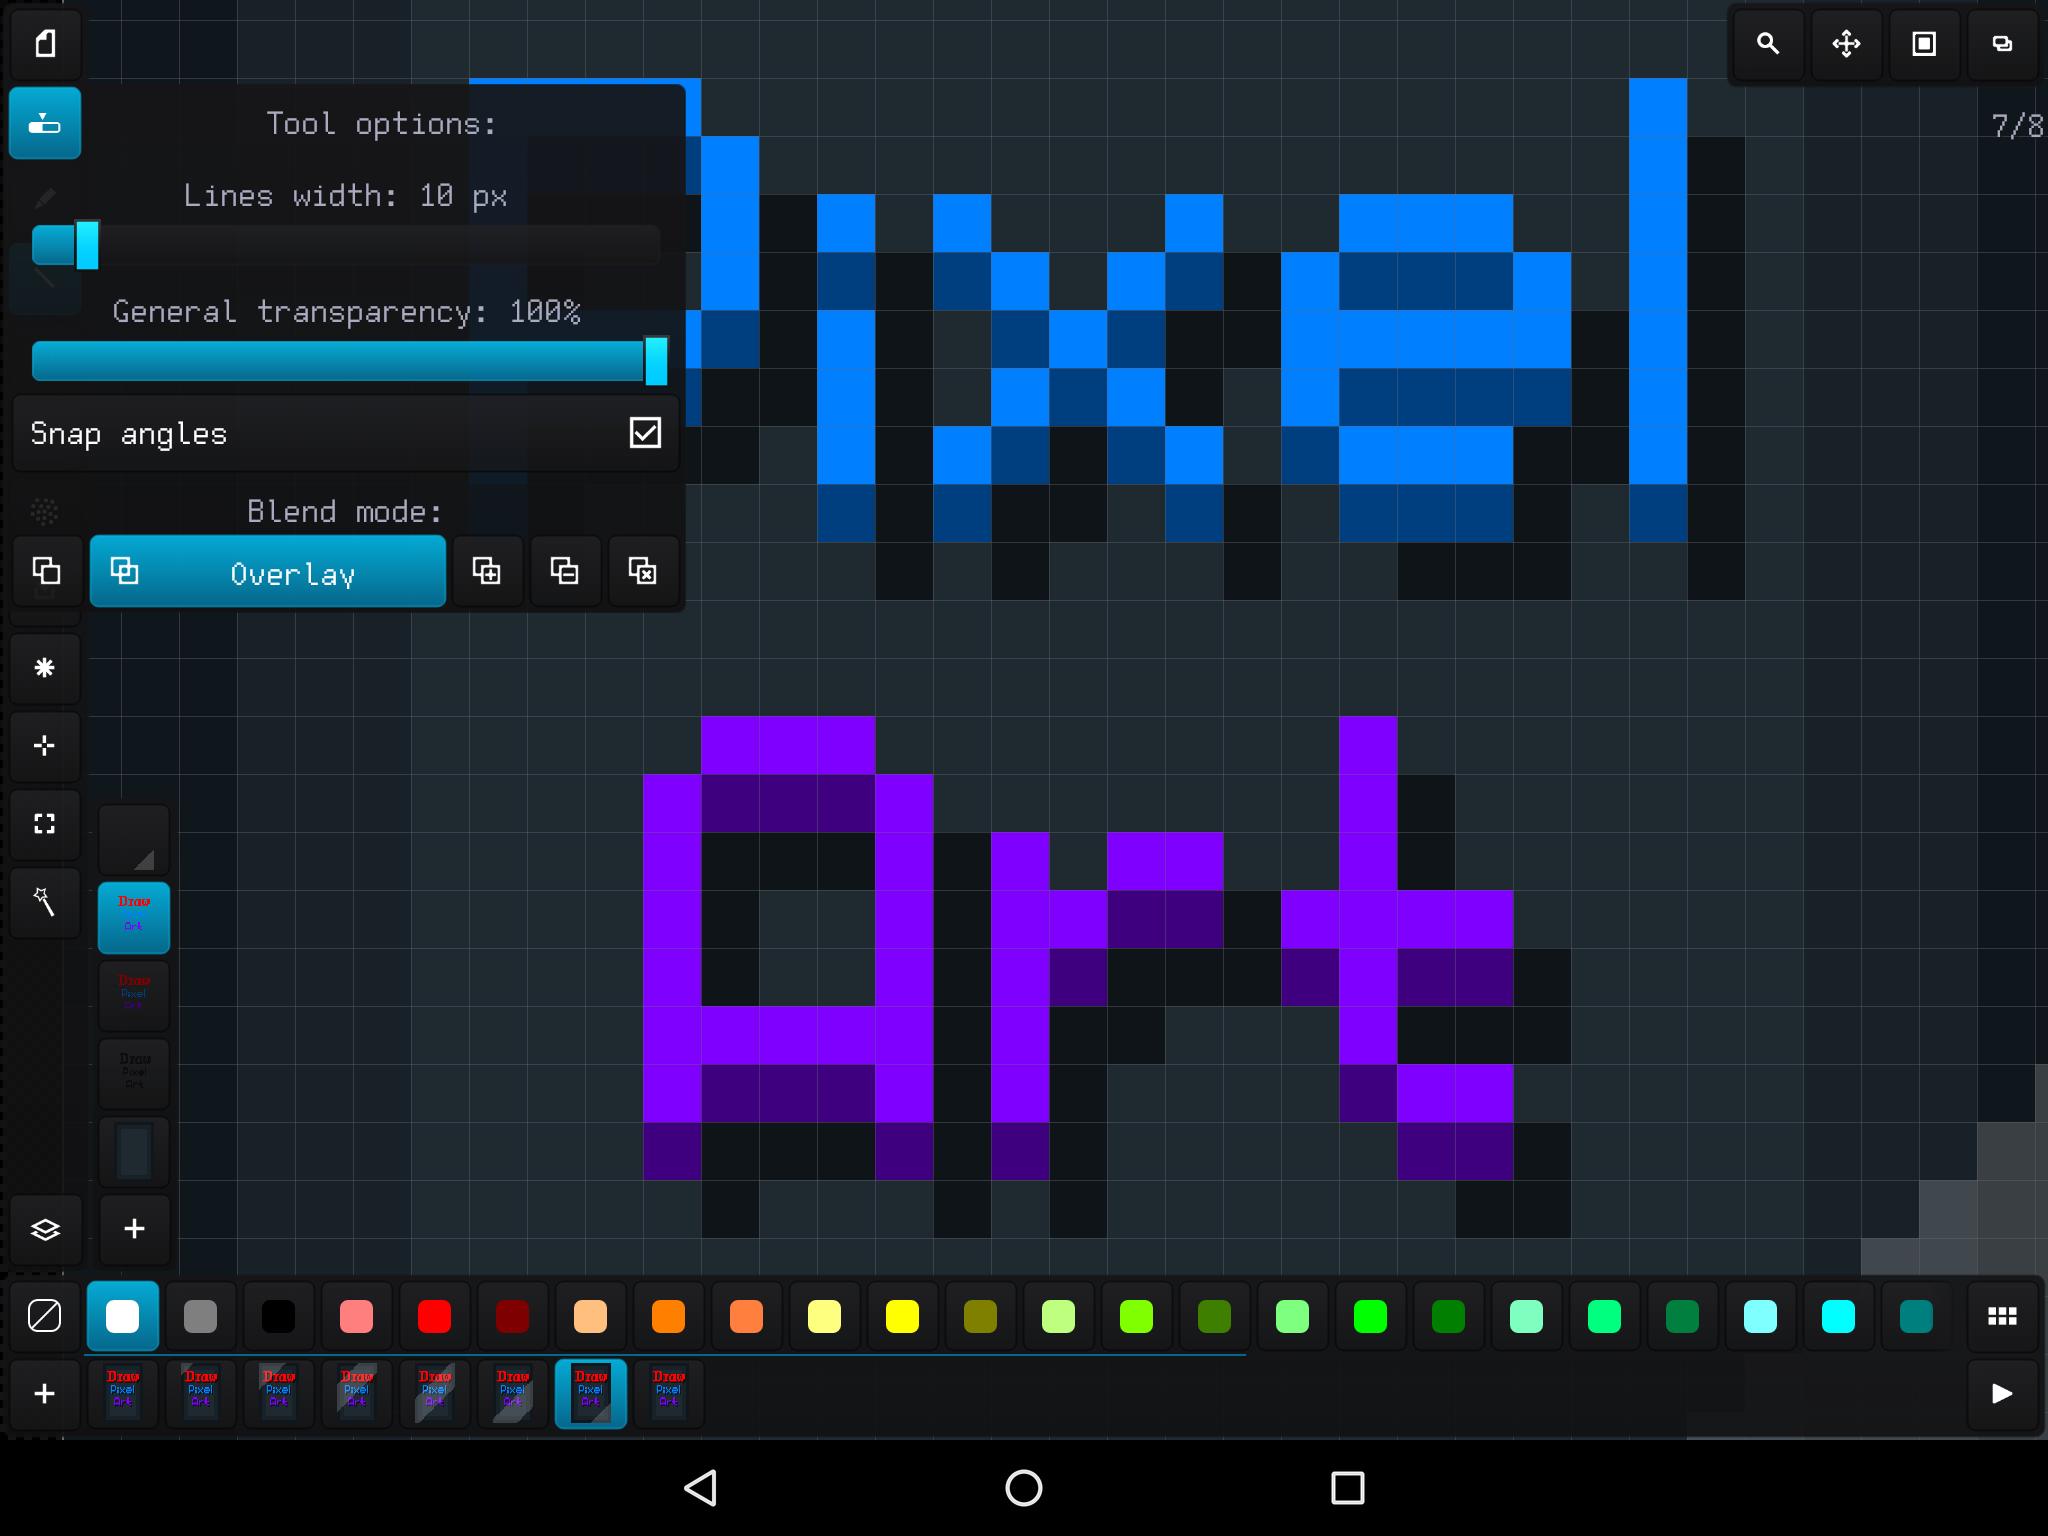The width and height of the screenshot is (2048, 1536).
Task: Expand the full color palette grid
Action: tap(2002, 1316)
